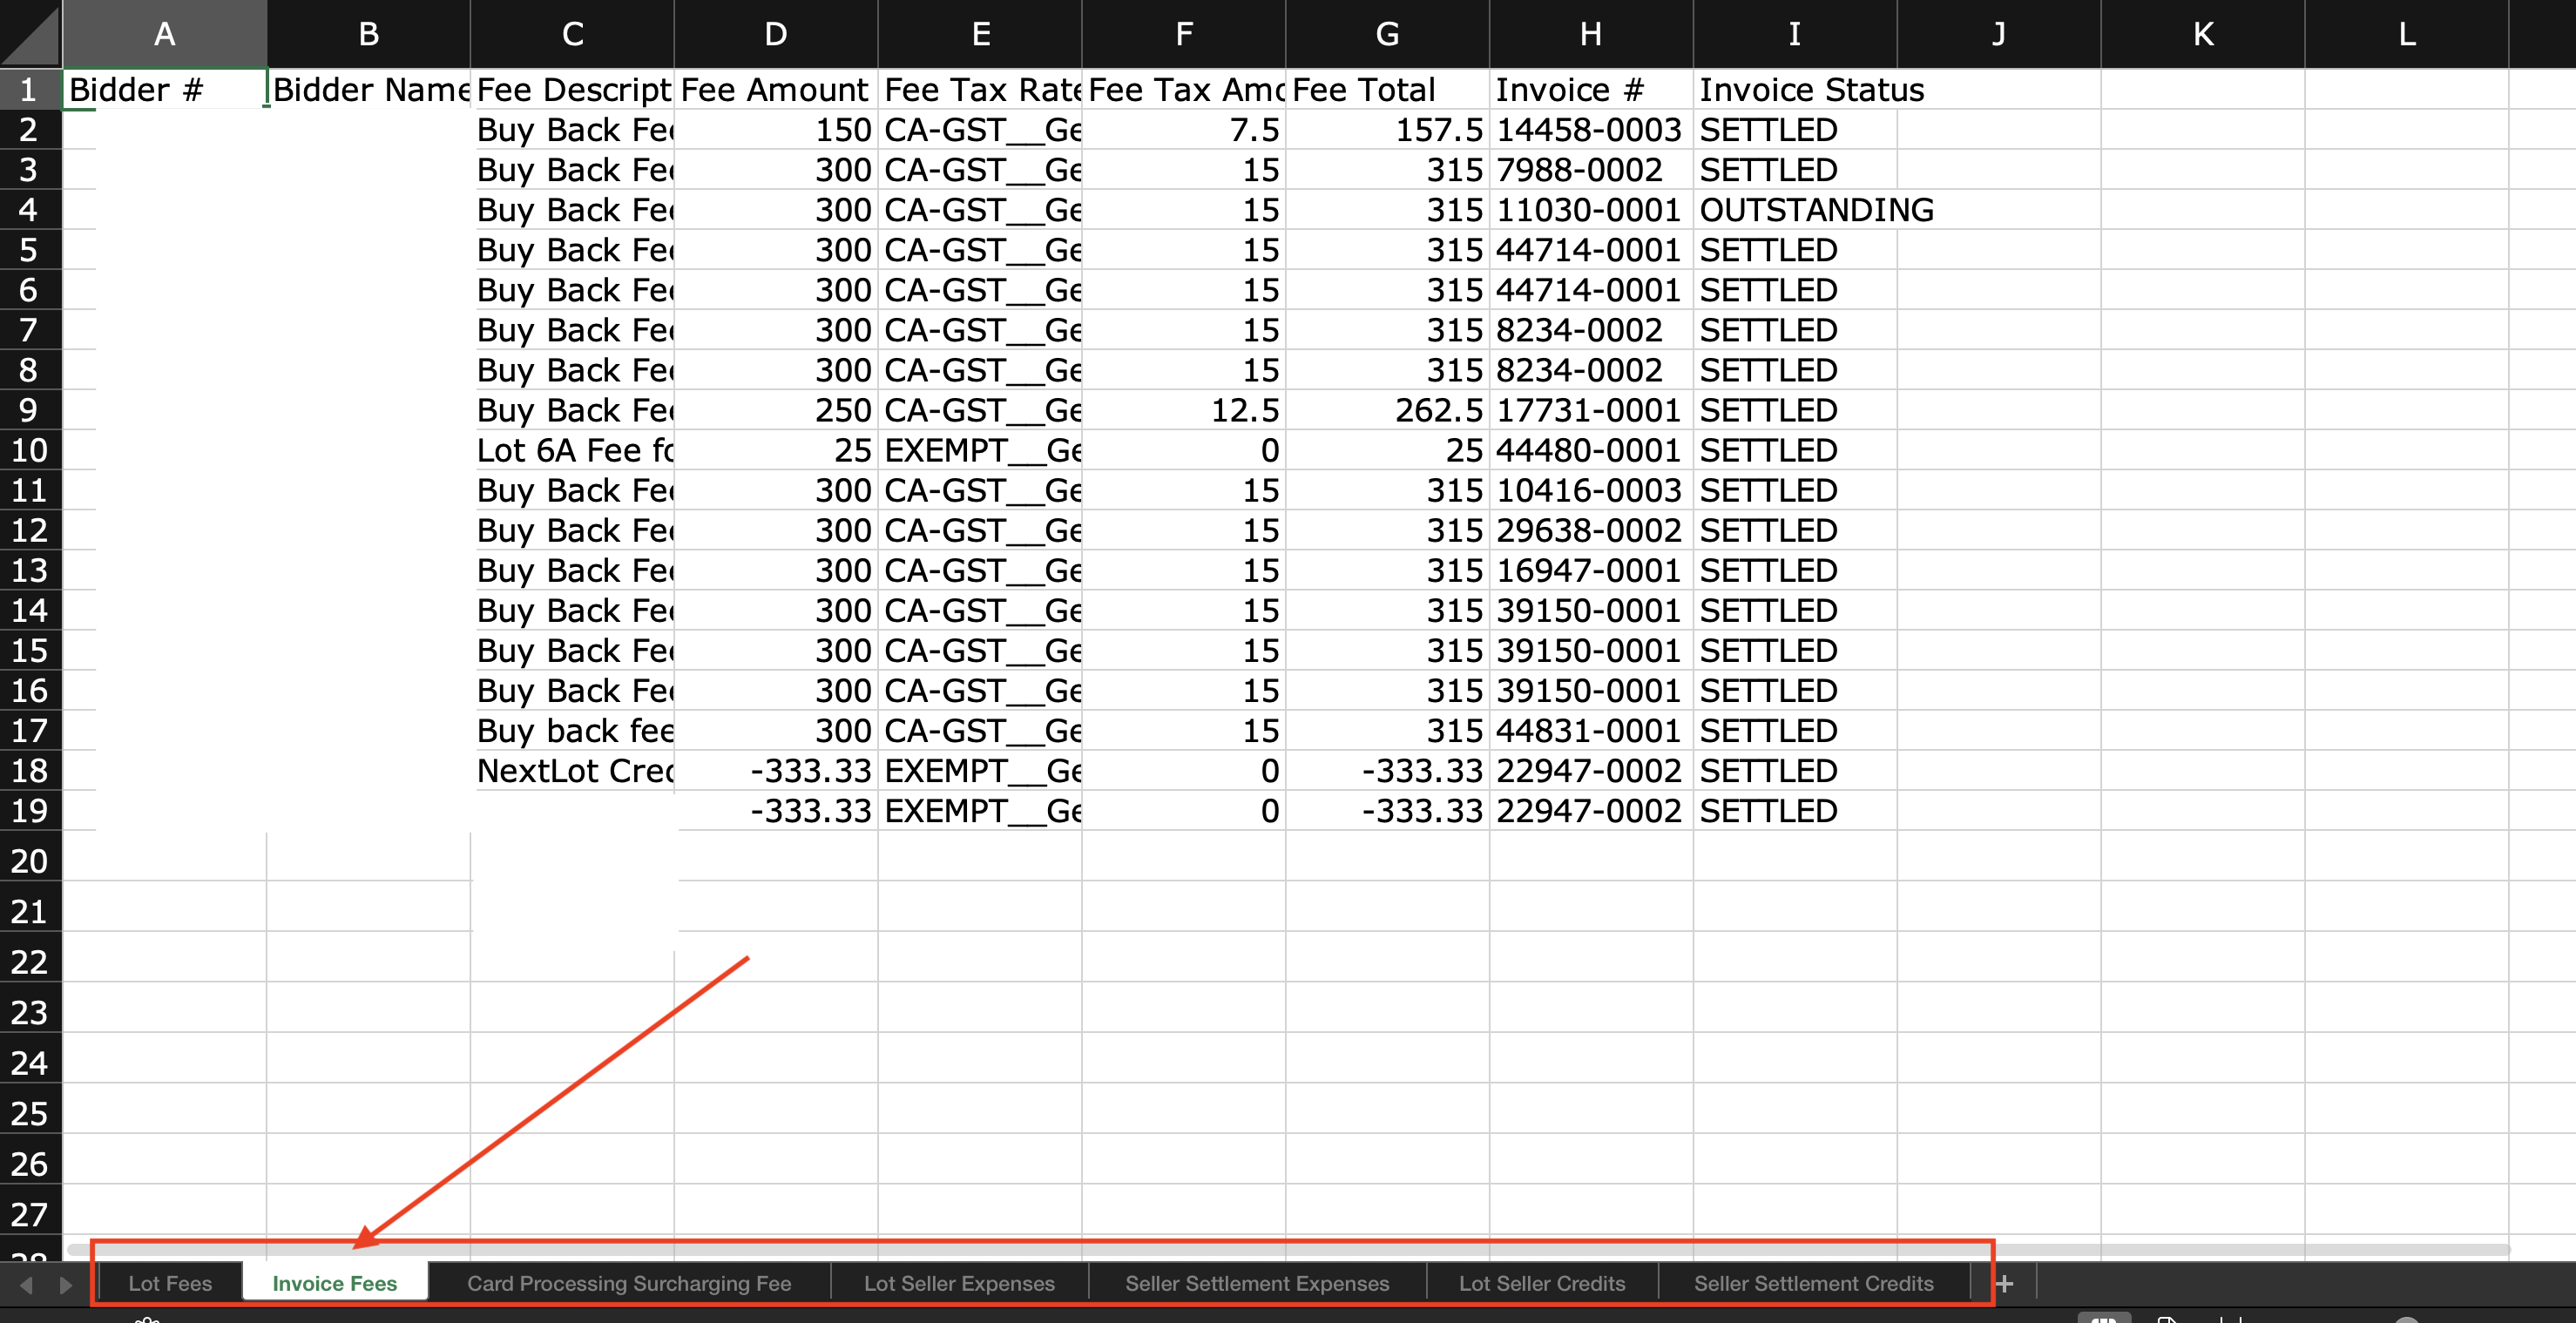The width and height of the screenshot is (2576, 1323).
Task: Click the Bidder Name header cell
Action: click(x=369, y=90)
